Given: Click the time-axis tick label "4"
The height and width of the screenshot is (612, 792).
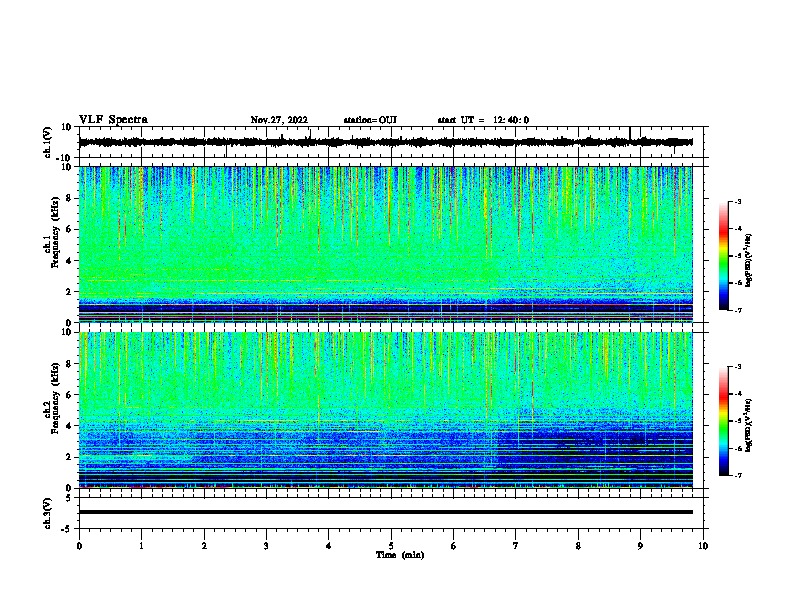Looking at the screenshot, I should point(329,546).
